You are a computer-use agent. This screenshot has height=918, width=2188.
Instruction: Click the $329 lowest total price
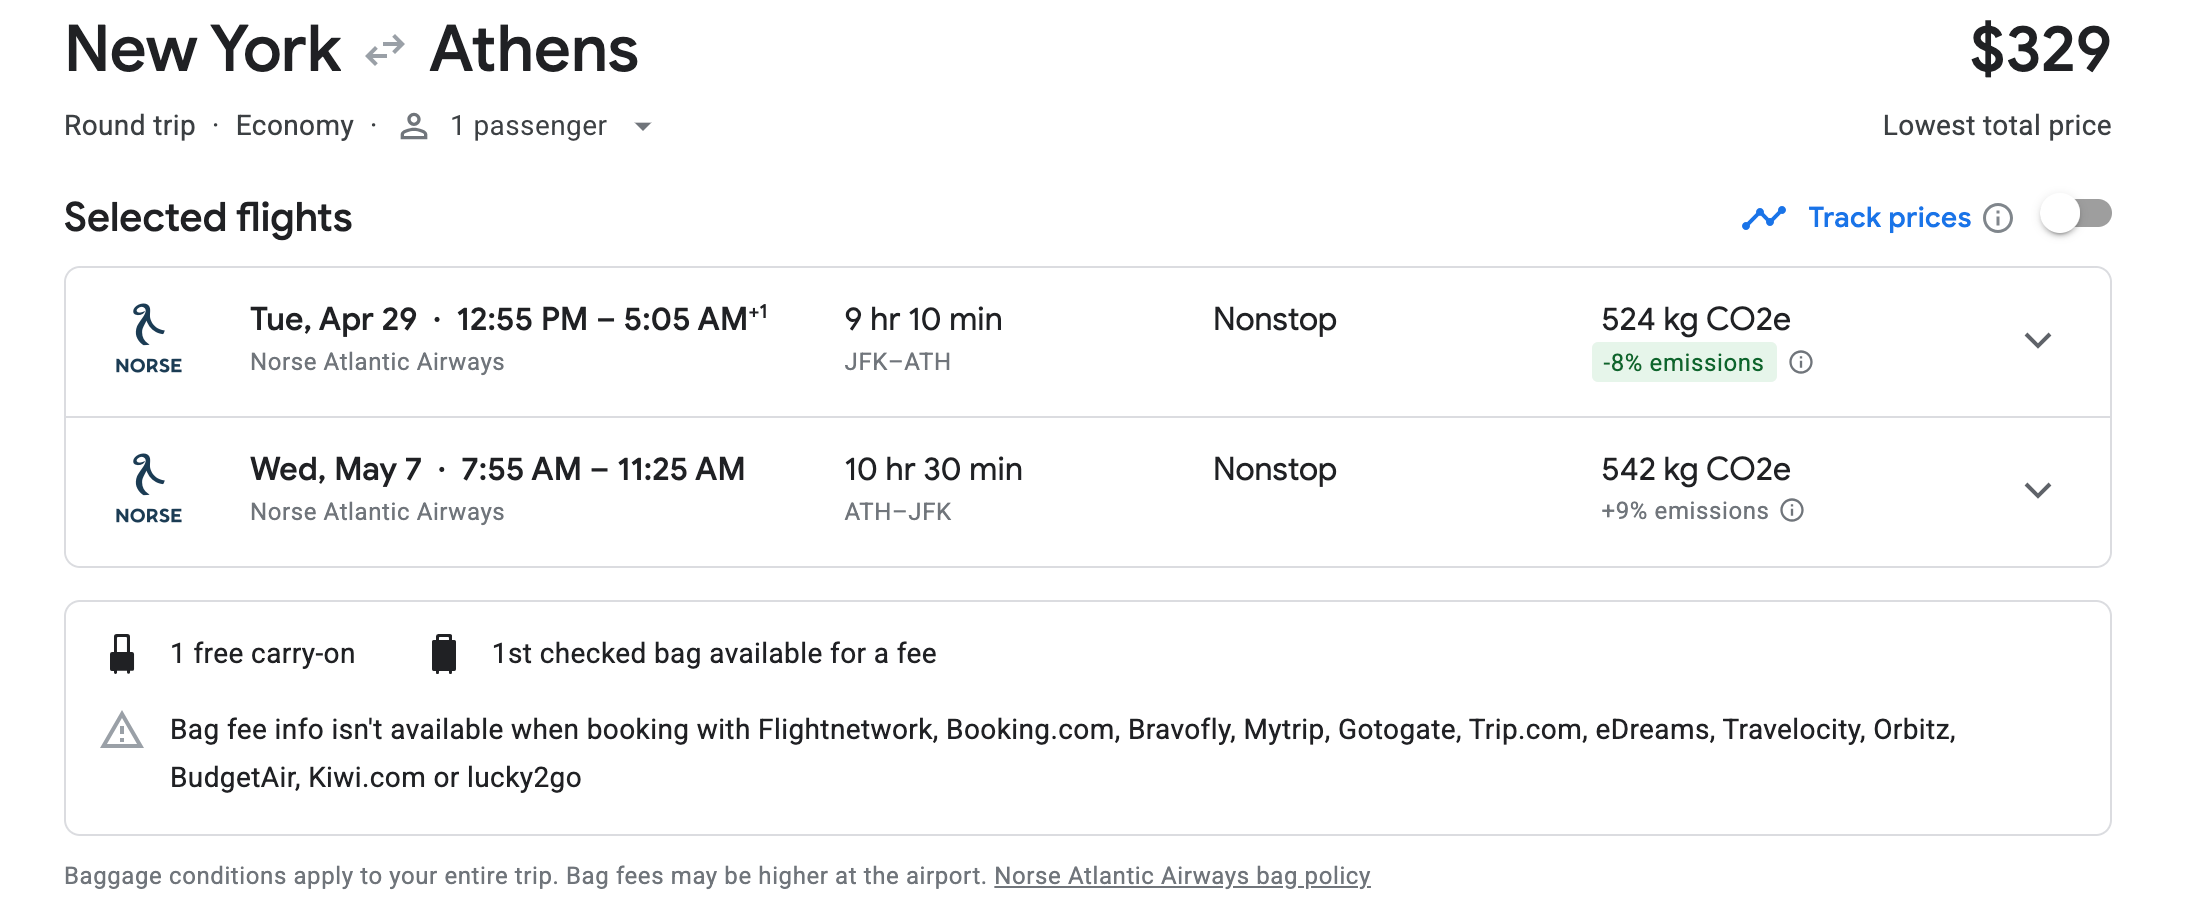(2039, 49)
